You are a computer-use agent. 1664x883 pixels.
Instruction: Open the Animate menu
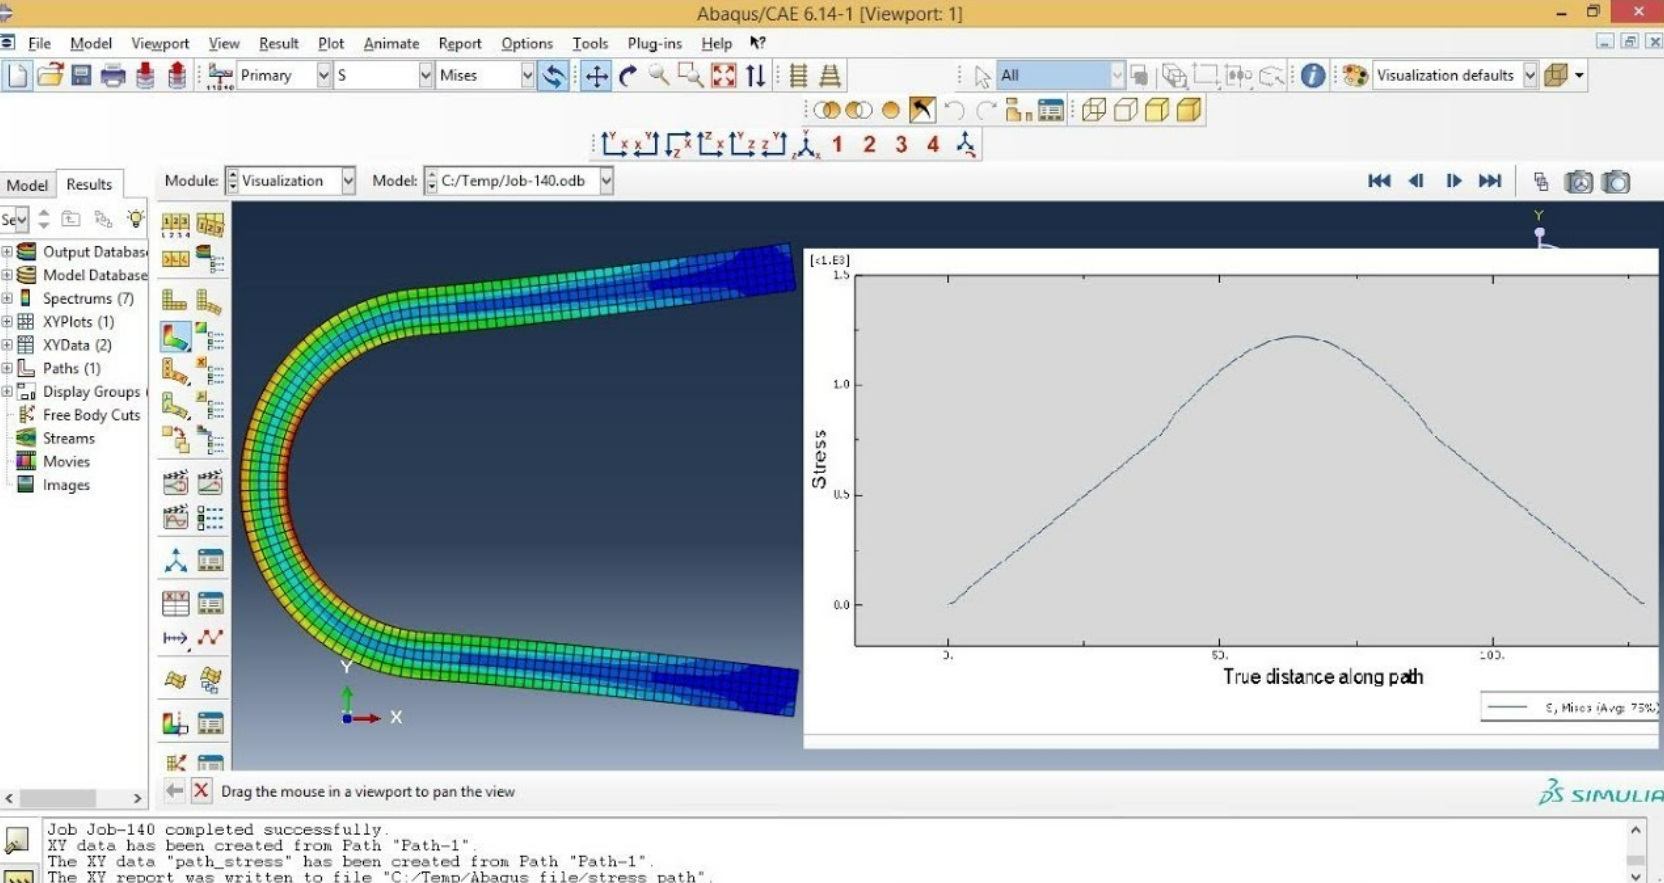point(391,43)
